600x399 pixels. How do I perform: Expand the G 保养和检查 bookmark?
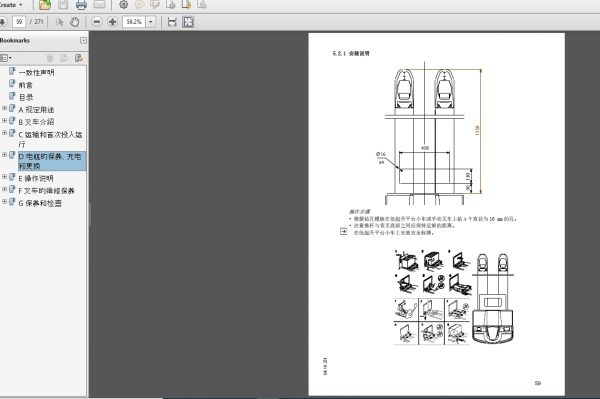tap(4, 201)
